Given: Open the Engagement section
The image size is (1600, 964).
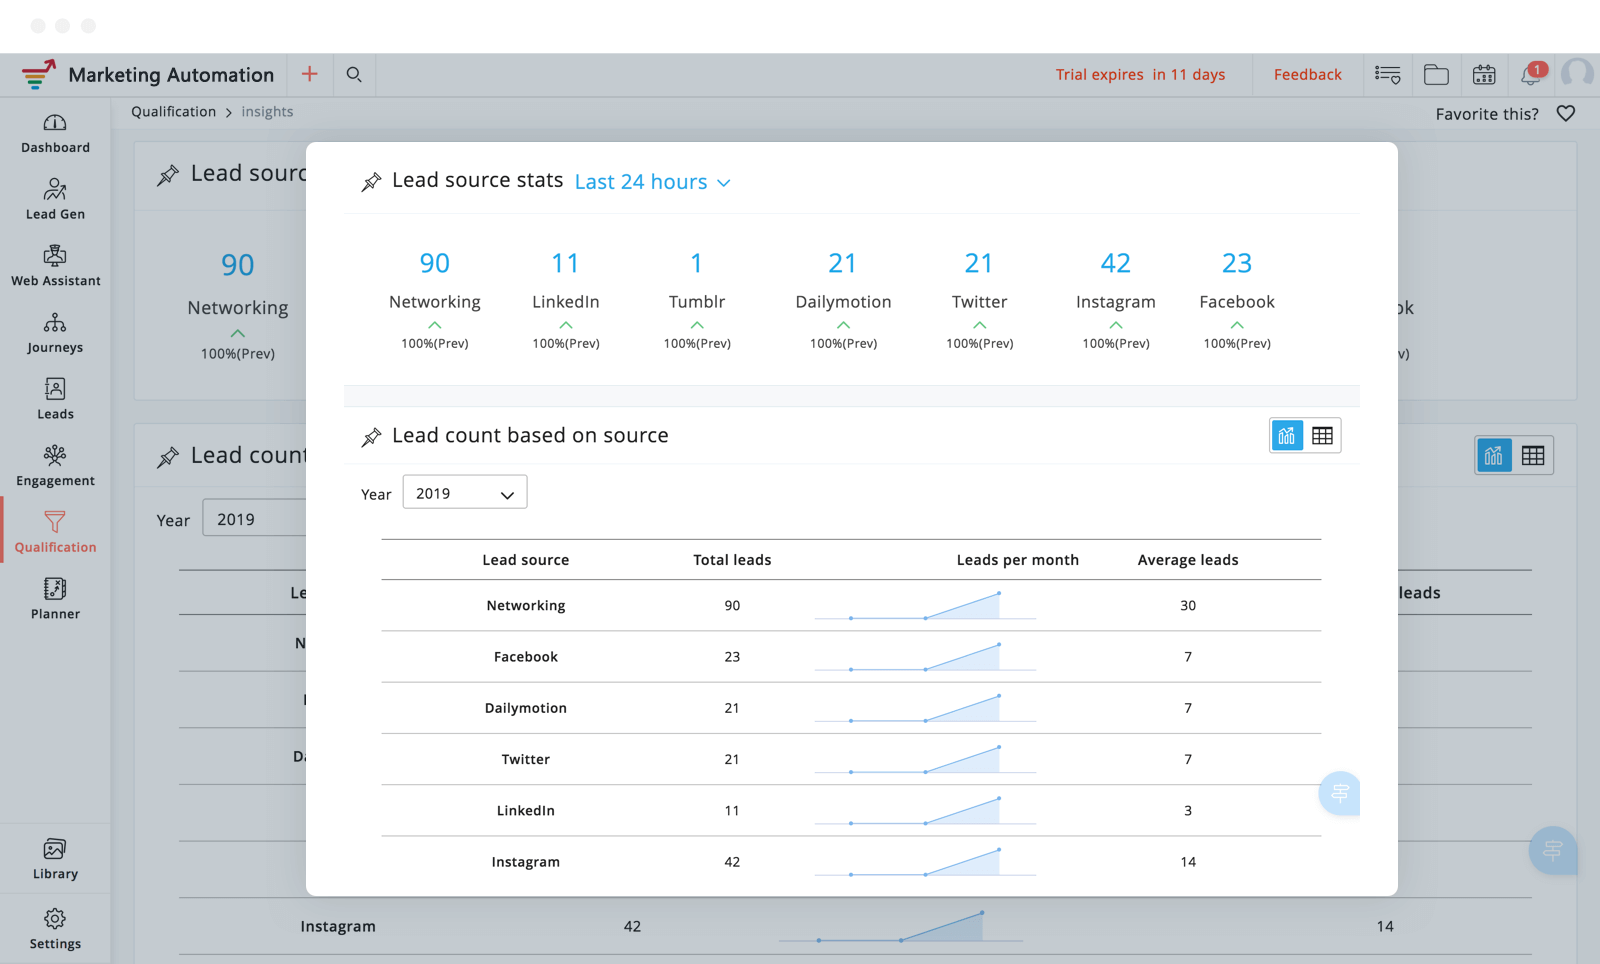Looking at the screenshot, I should (55, 467).
